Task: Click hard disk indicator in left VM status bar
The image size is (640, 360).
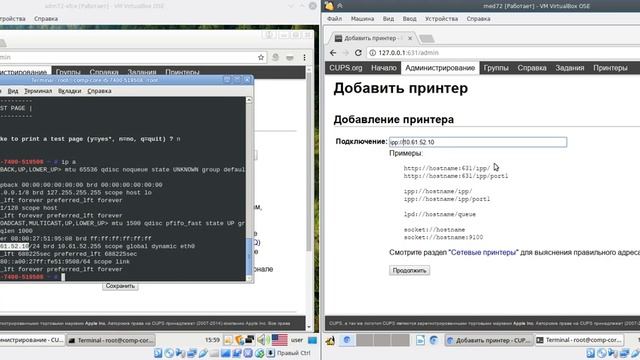Action: pos(158,353)
